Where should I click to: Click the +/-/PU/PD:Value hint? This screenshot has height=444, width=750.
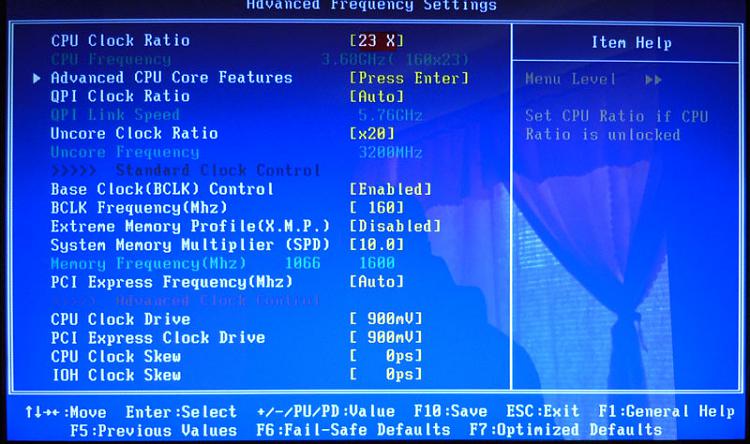coord(326,411)
